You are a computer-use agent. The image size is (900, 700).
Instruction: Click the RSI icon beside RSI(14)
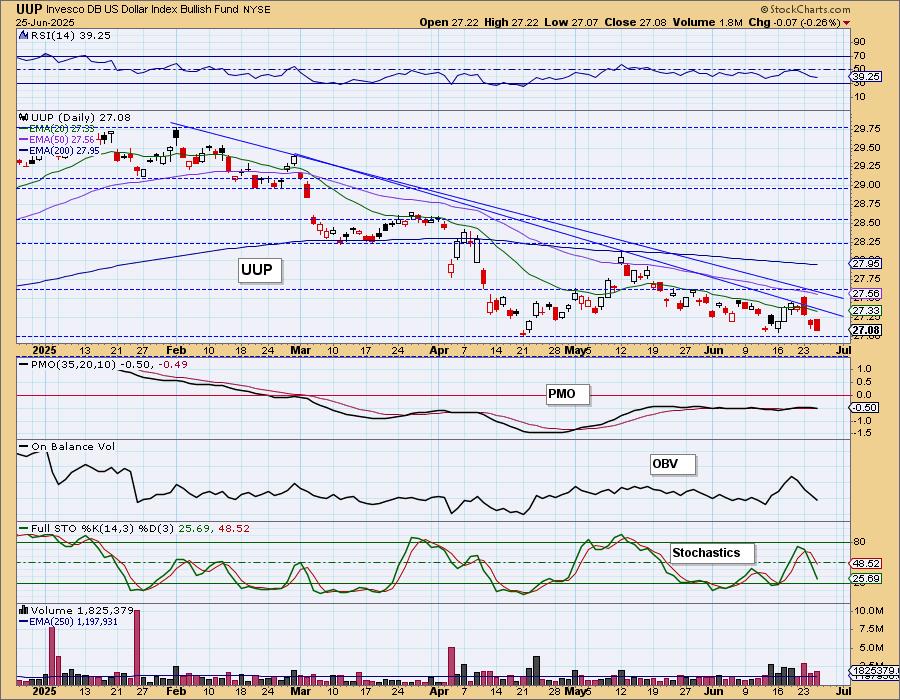(x=24, y=35)
